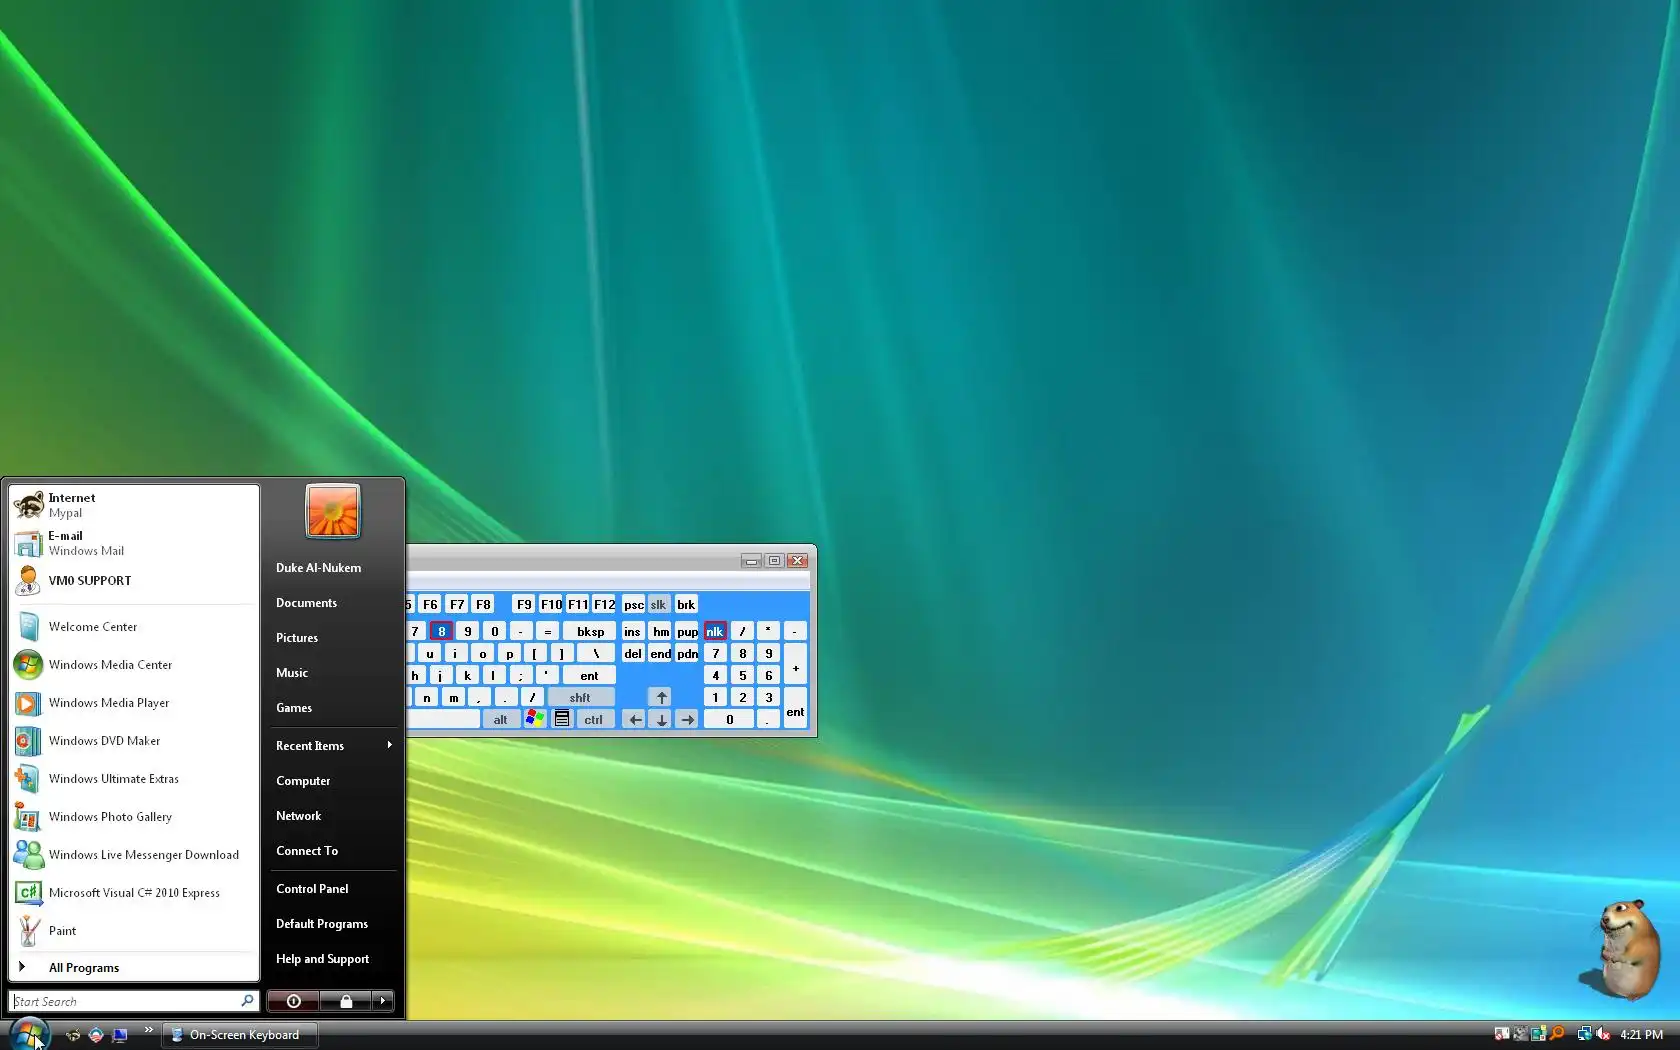Click the Start Search input box
1680x1050 pixels.
click(134, 1001)
